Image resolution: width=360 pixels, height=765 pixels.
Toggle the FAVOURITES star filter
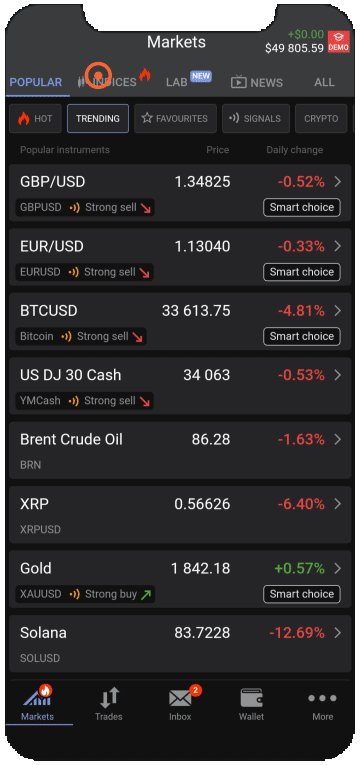(x=175, y=119)
